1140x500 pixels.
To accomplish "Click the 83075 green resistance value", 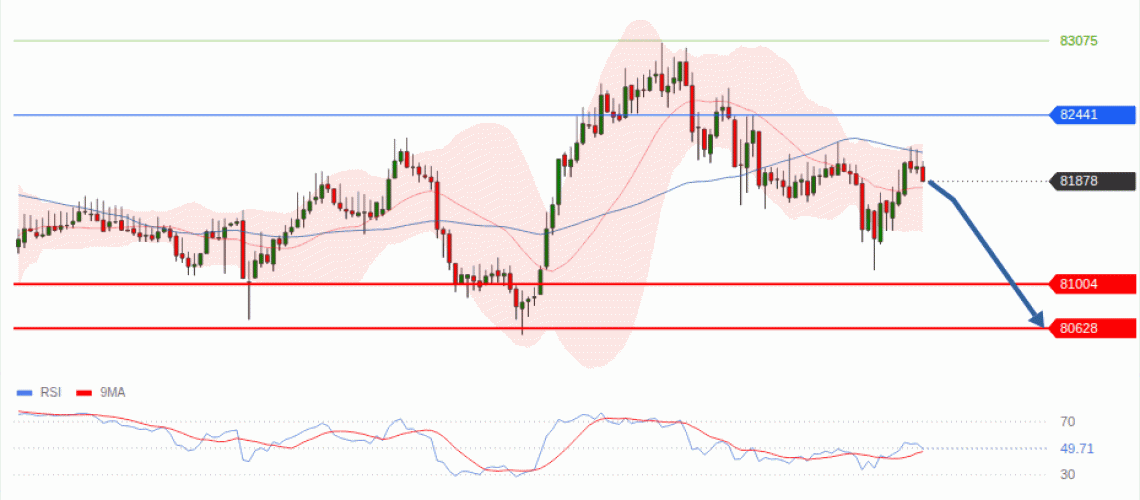I will [x=1079, y=41].
